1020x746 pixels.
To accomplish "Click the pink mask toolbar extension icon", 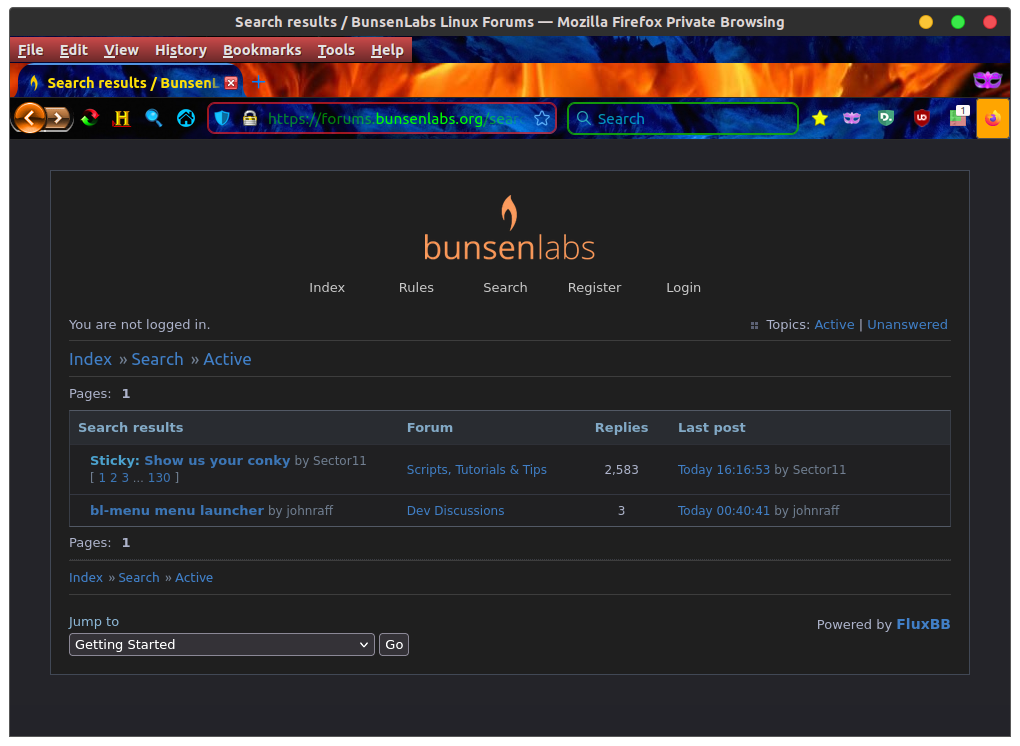I will point(852,118).
